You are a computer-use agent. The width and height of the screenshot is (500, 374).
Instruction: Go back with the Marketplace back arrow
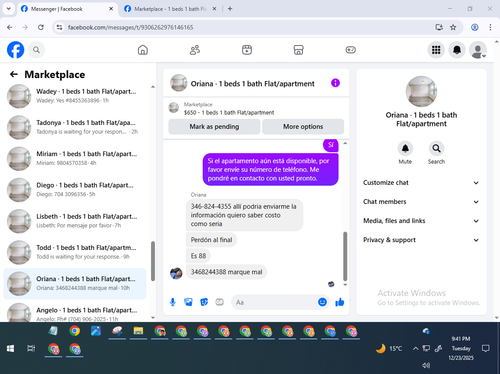click(x=14, y=74)
